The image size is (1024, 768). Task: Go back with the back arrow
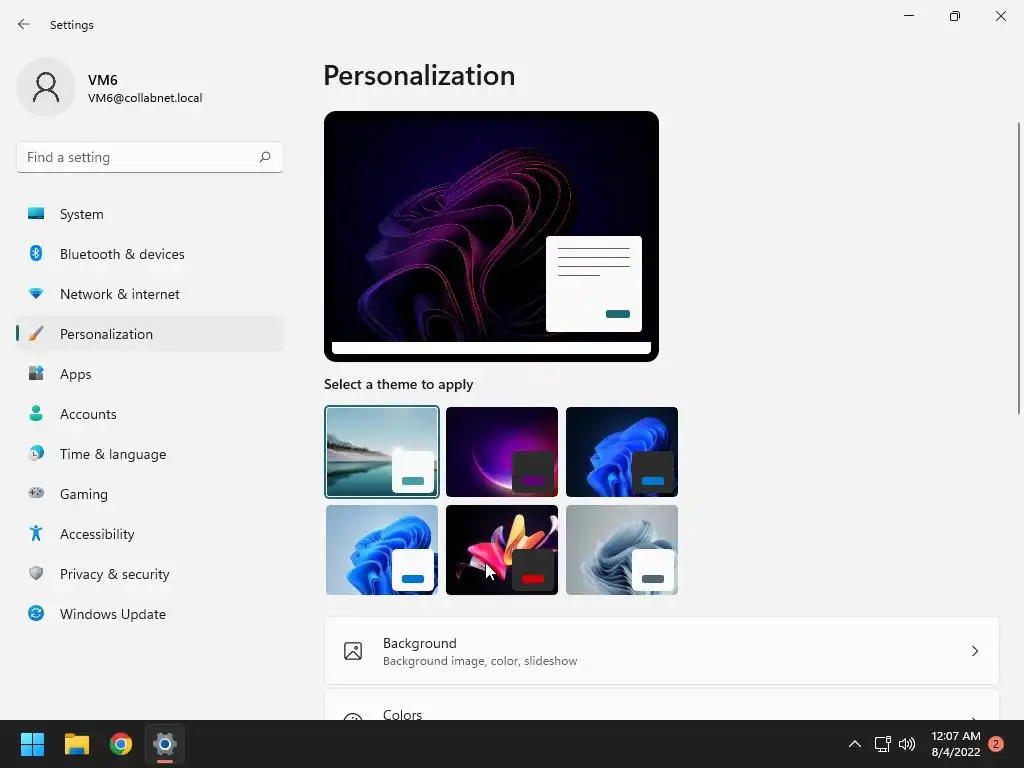(24, 24)
